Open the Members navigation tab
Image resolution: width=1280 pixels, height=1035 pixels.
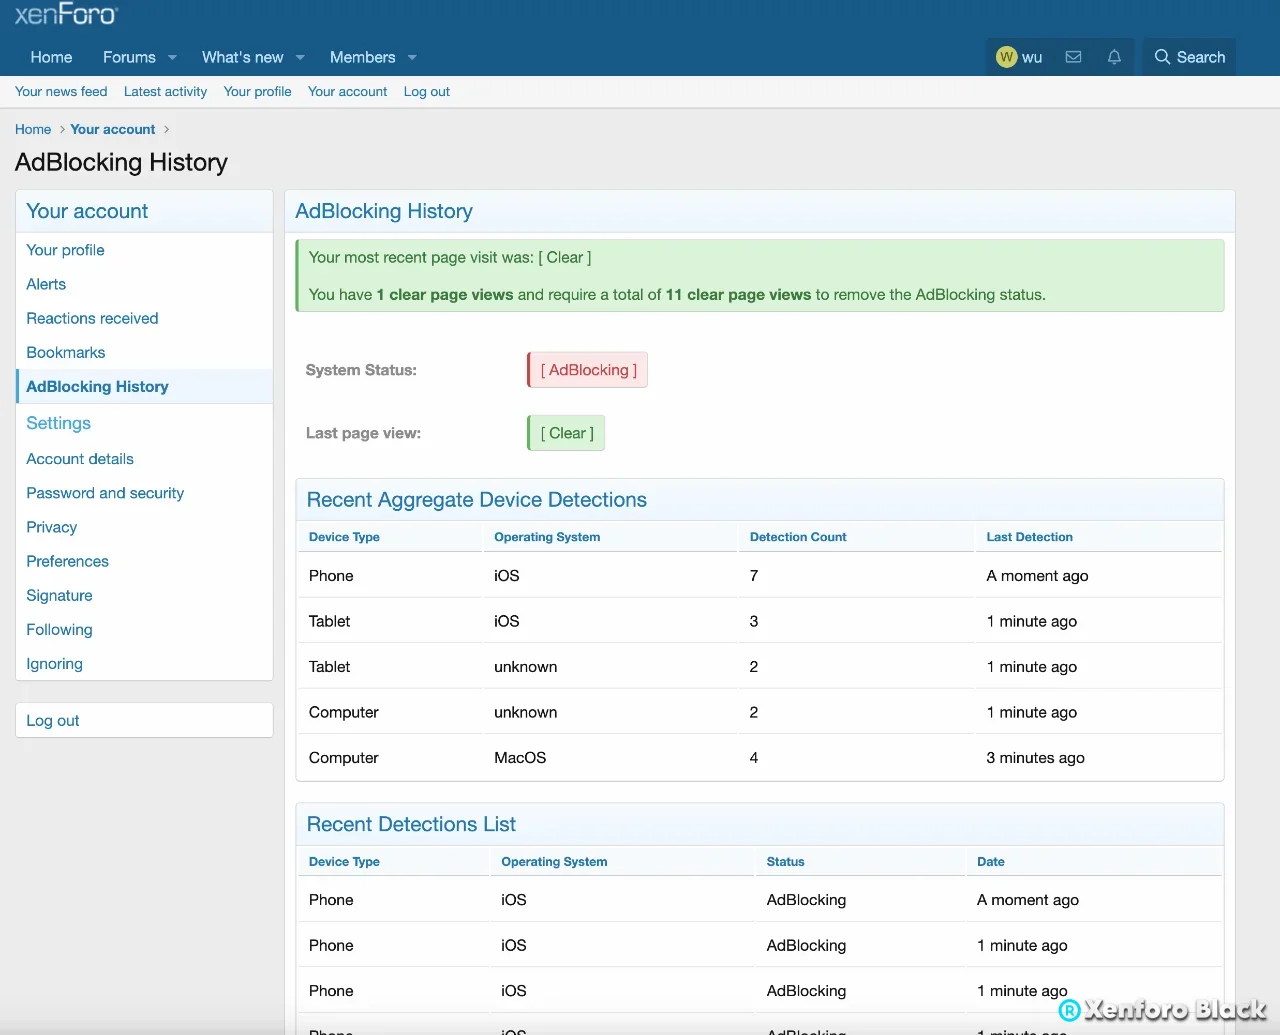pyautogui.click(x=362, y=57)
